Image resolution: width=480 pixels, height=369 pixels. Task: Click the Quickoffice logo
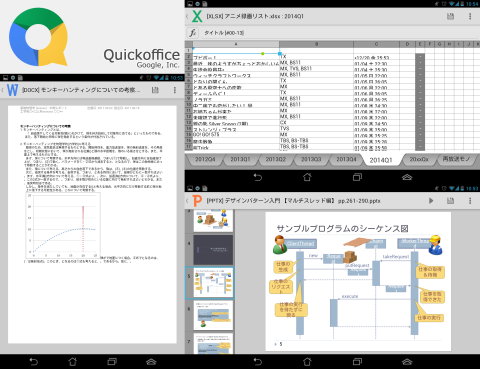[x=39, y=37]
